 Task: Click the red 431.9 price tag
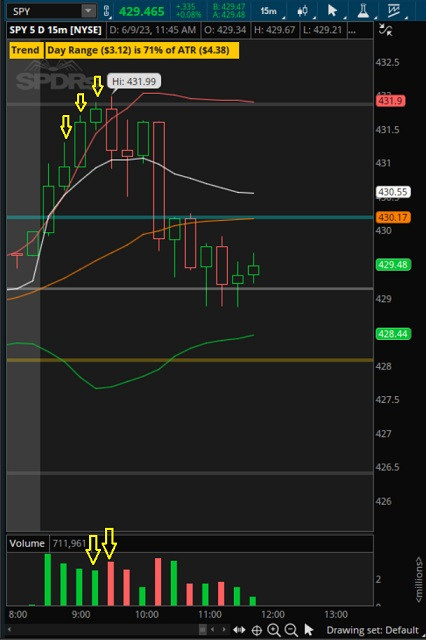point(390,100)
